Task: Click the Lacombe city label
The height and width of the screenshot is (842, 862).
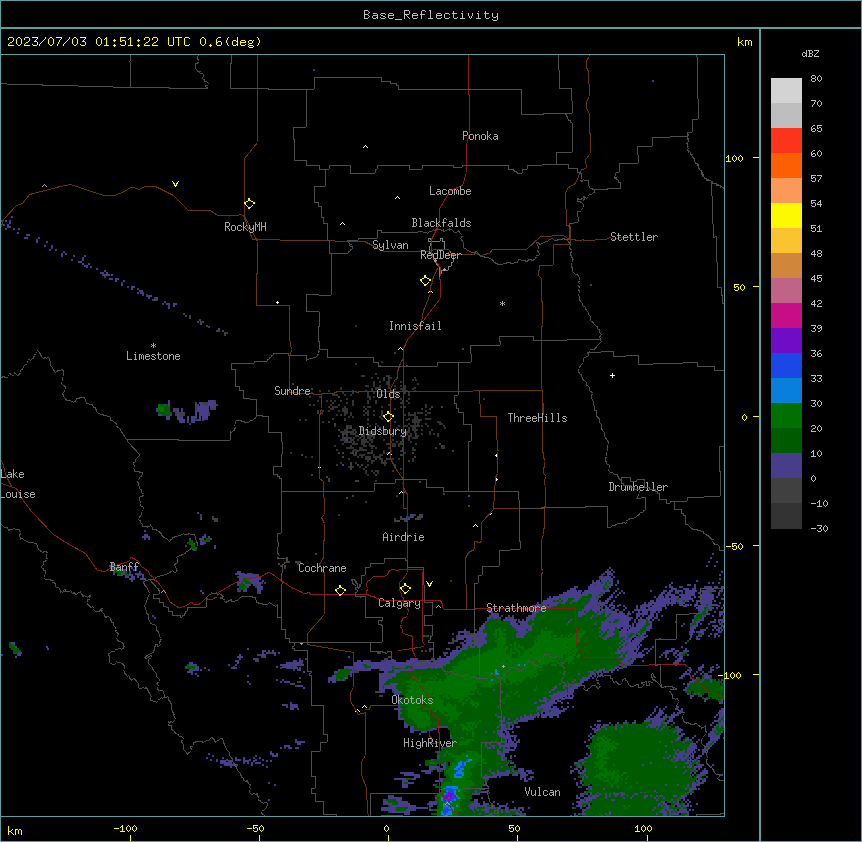Action: pos(450,191)
